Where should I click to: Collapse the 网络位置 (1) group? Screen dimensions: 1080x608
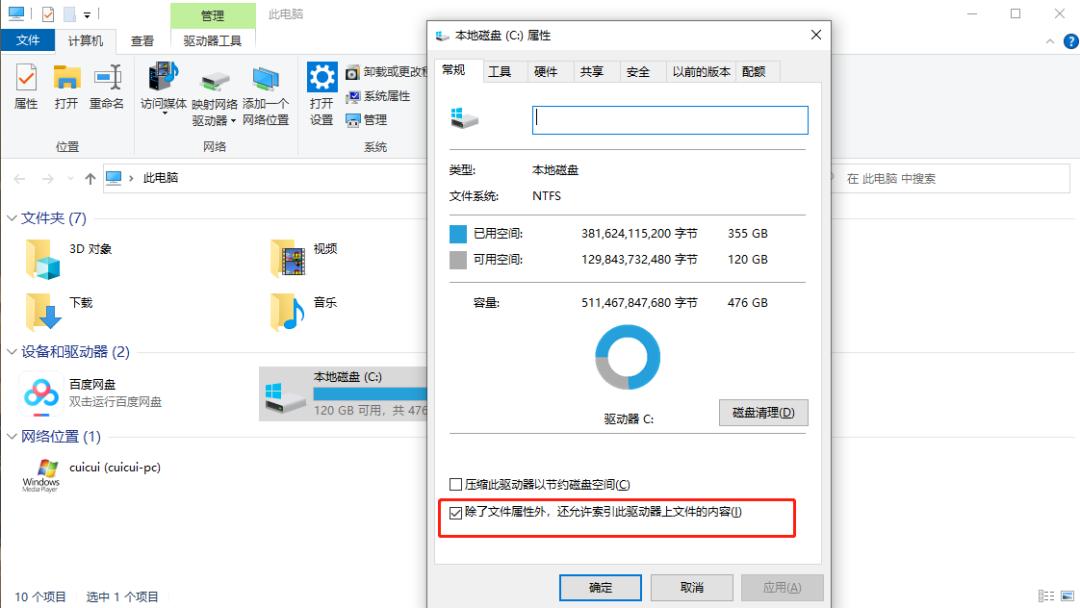(12, 437)
